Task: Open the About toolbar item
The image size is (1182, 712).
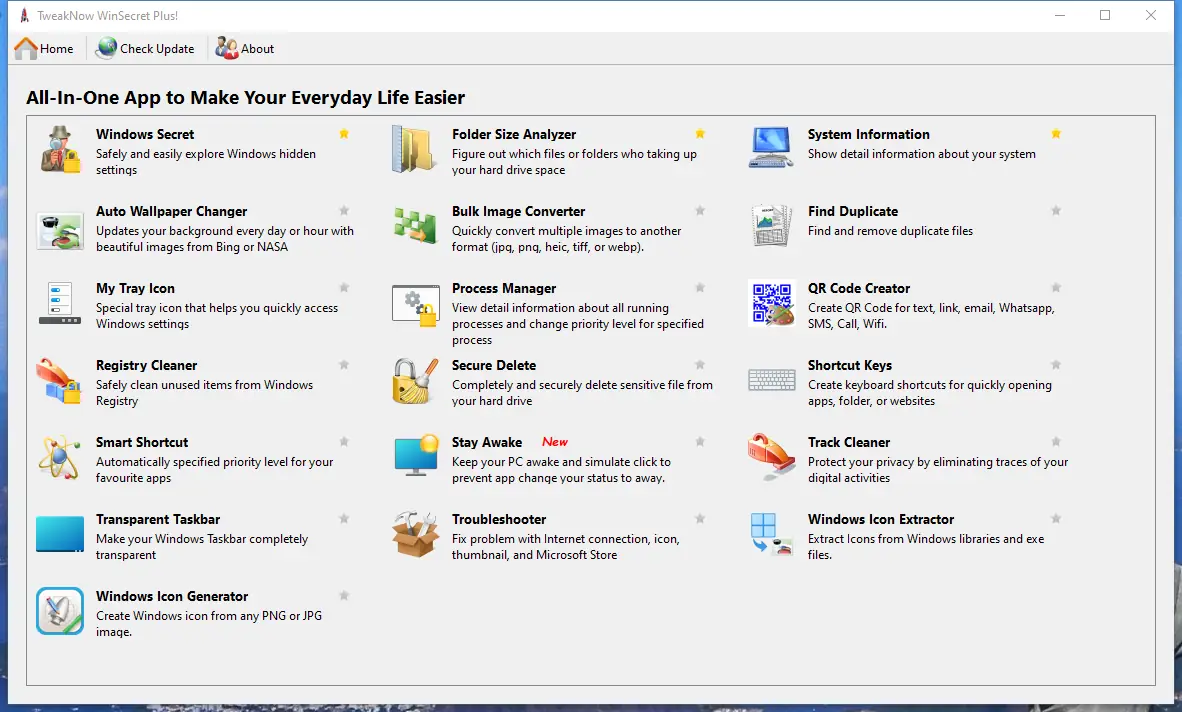Action: (x=244, y=49)
